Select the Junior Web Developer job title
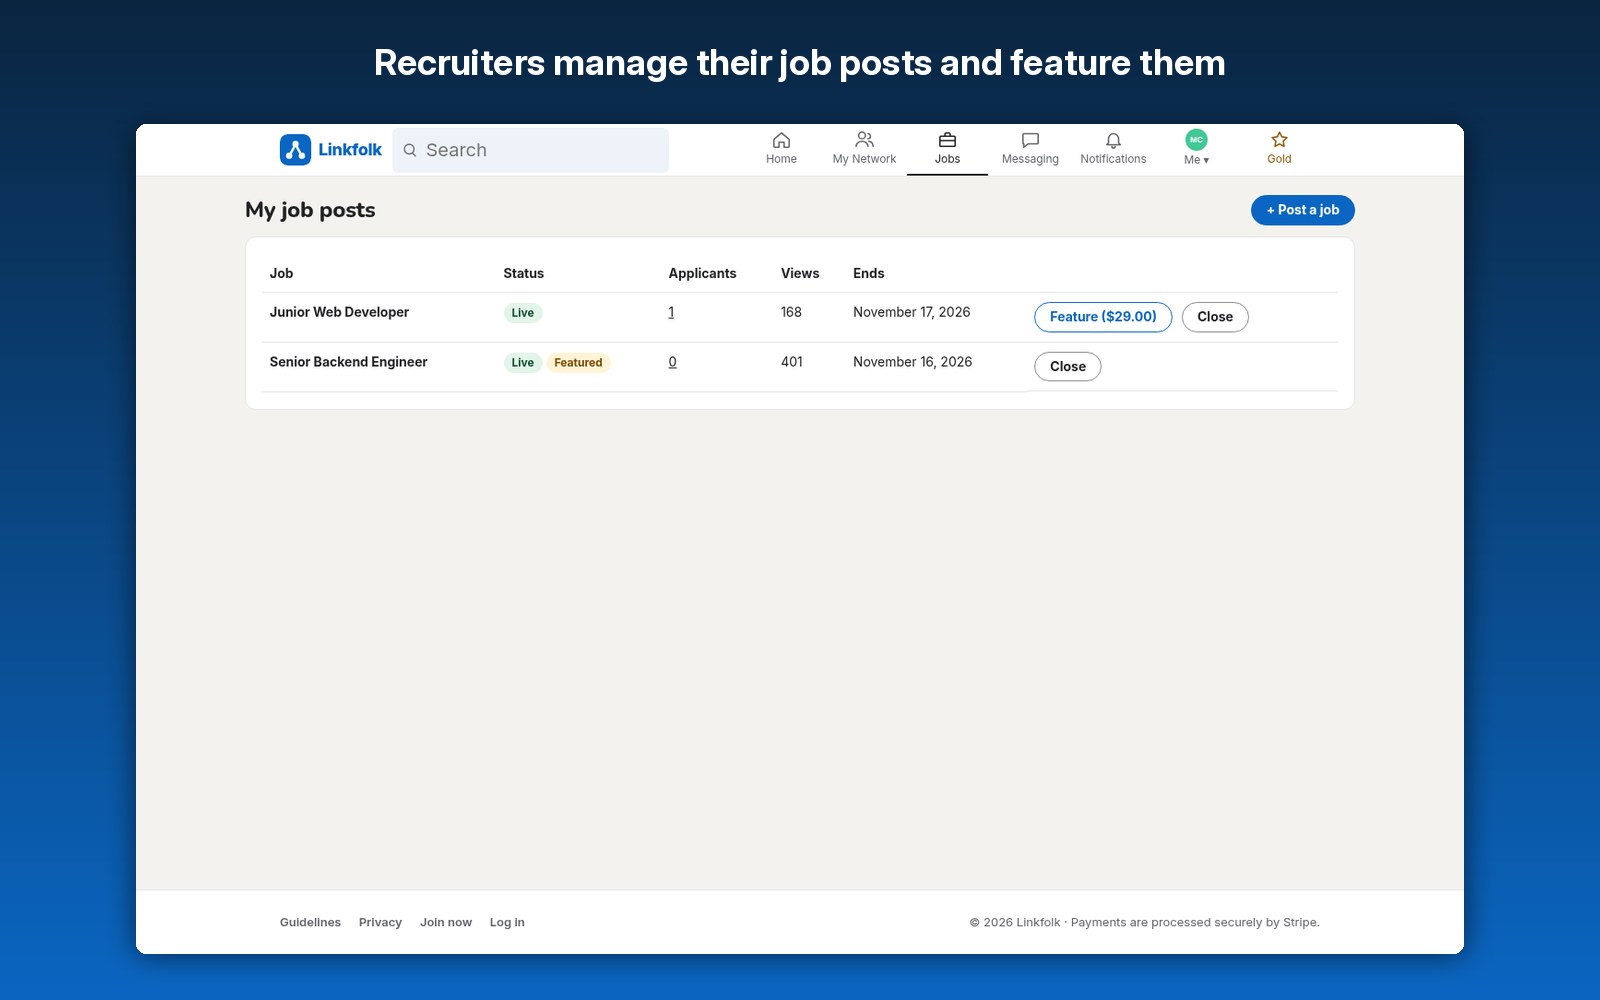This screenshot has width=1600, height=1000. (339, 312)
